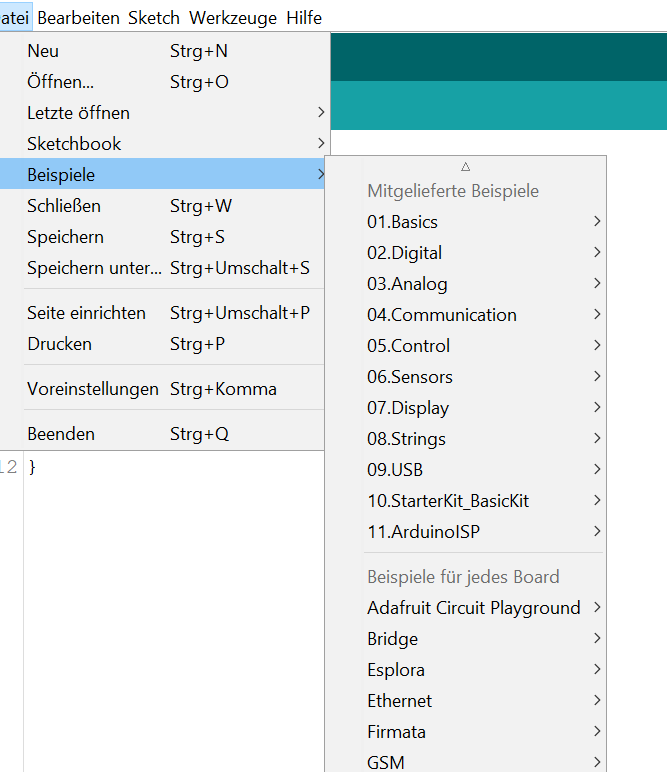Open the Bearbeiten menu
The height and width of the screenshot is (772, 667).
(78, 18)
